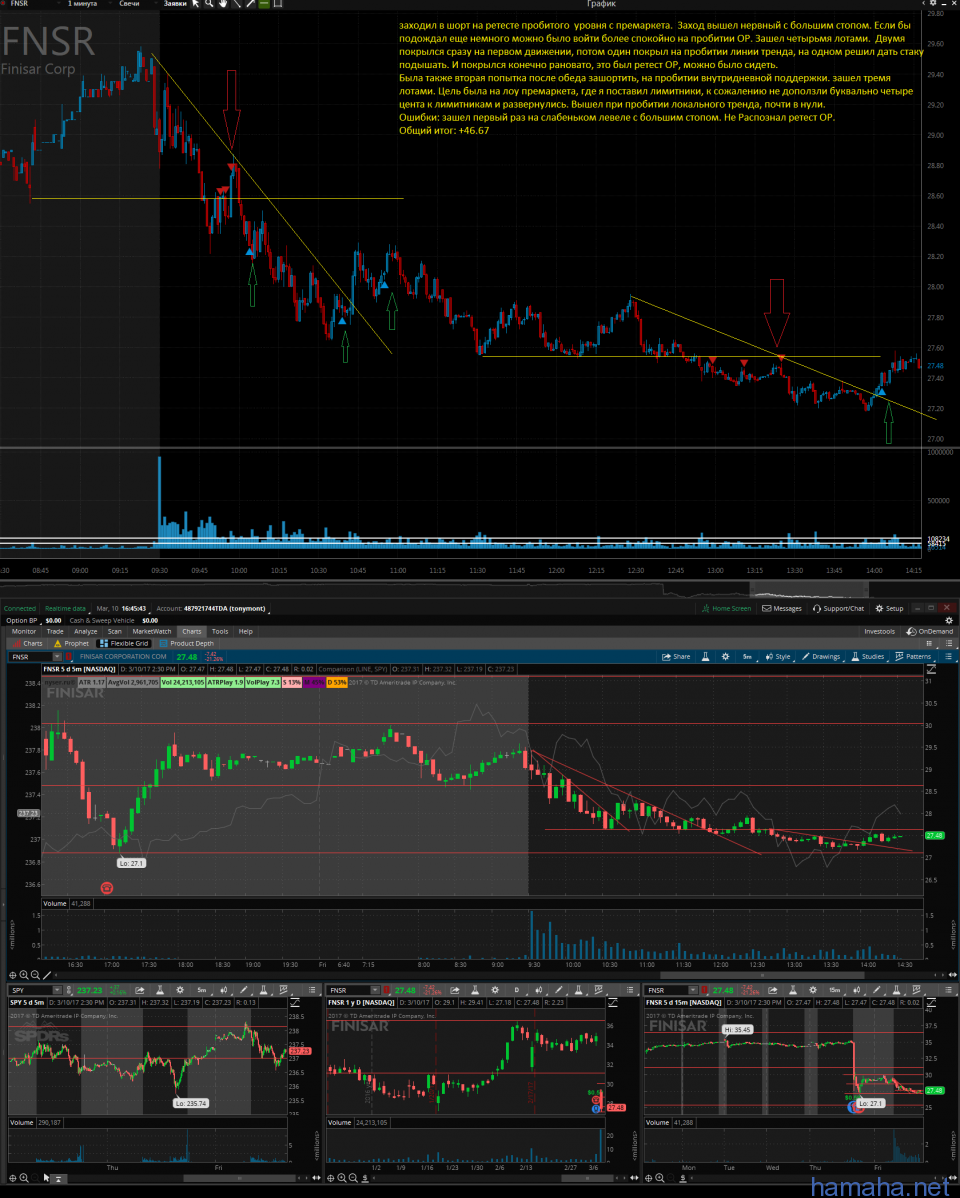960x1198 pixels.
Task: Open the Patterns menu on main chart
Action: (x=913, y=657)
